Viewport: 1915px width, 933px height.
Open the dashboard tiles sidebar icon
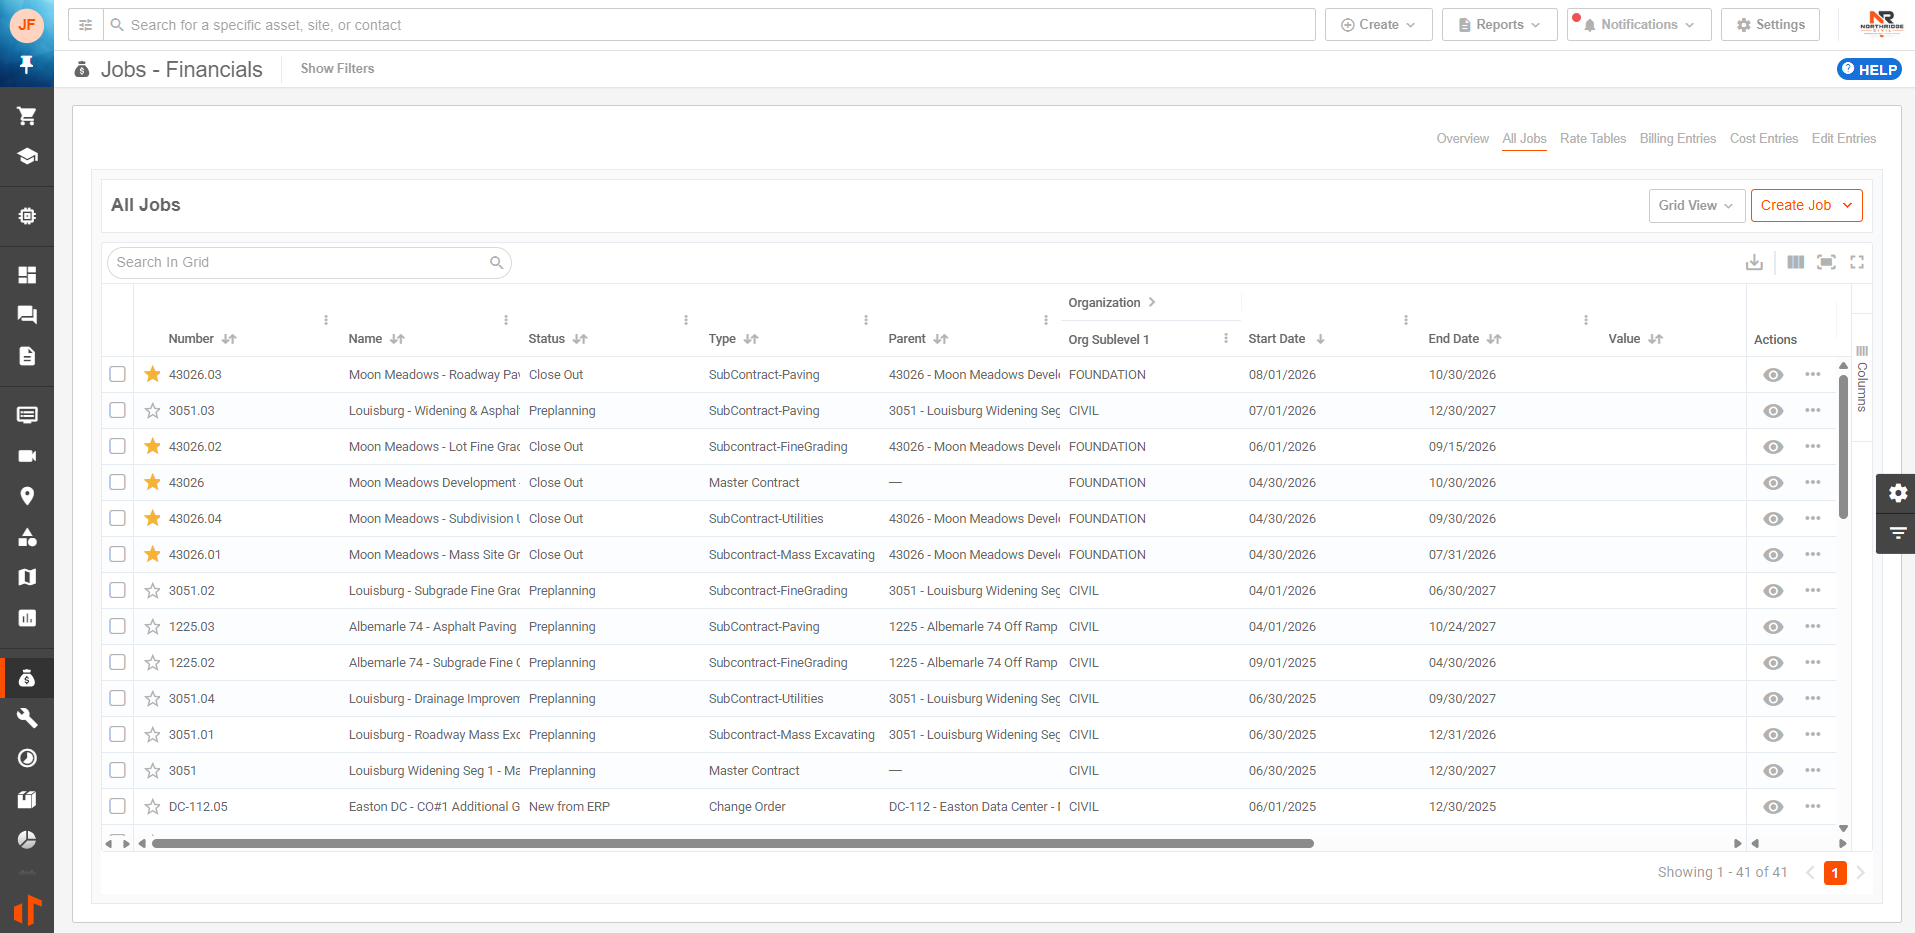click(27, 275)
